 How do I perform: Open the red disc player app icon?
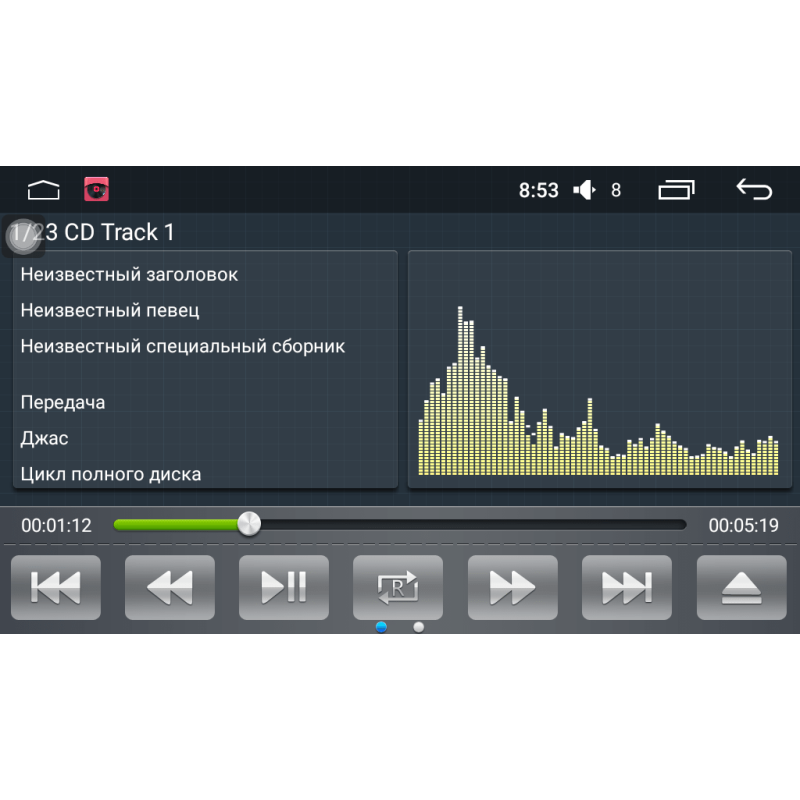click(x=96, y=189)
